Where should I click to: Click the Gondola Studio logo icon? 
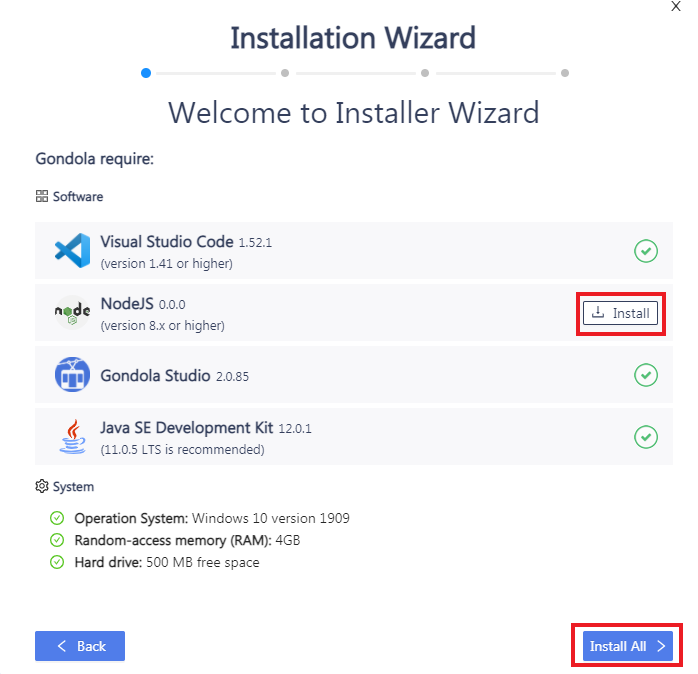click(73, 374)
